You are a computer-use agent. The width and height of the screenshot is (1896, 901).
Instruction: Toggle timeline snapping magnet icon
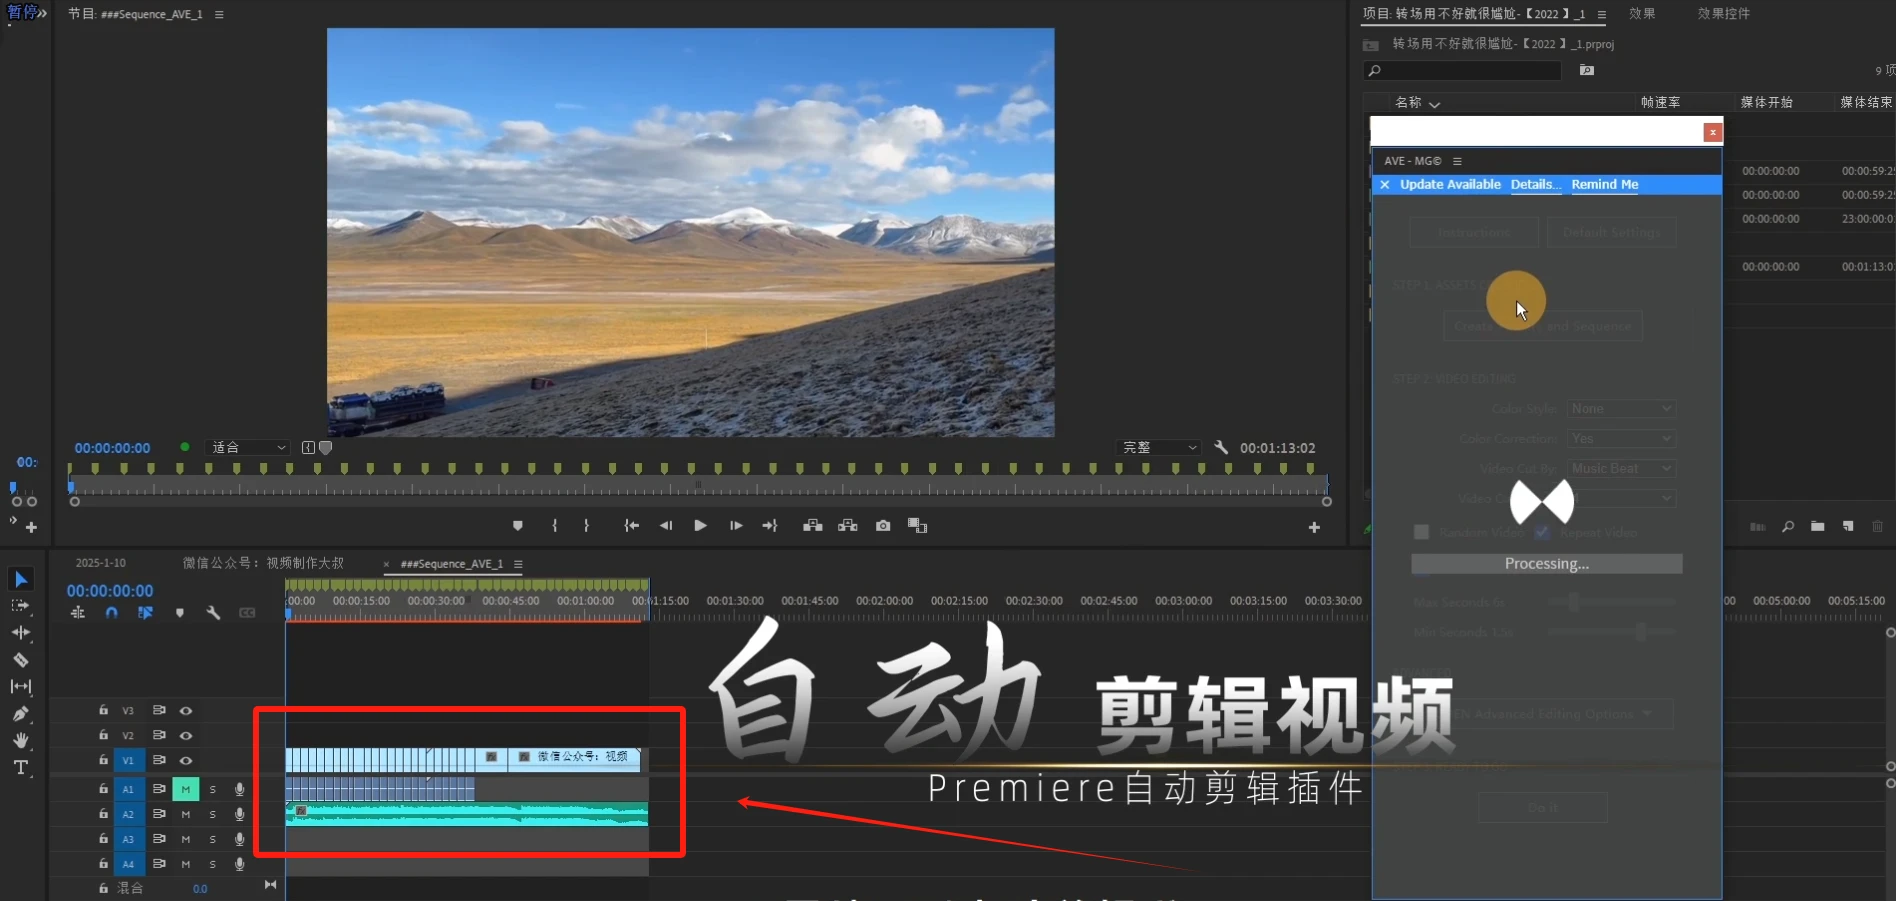pyautogui.click(x=111, y=613)
